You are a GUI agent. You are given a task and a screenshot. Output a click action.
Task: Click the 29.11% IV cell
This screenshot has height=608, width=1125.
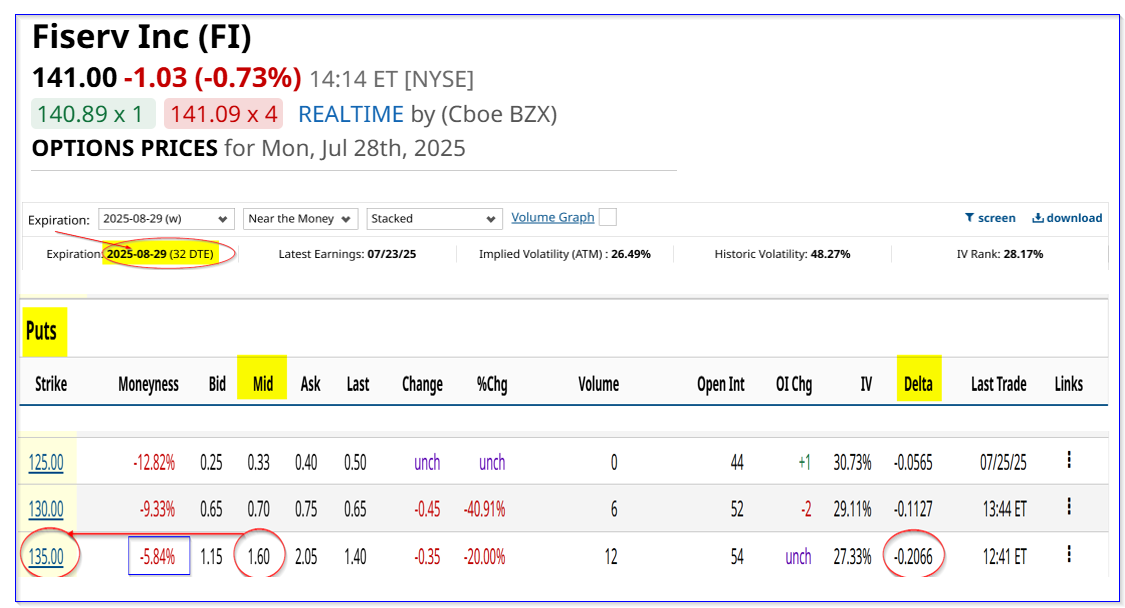click(x=852, y=509)
